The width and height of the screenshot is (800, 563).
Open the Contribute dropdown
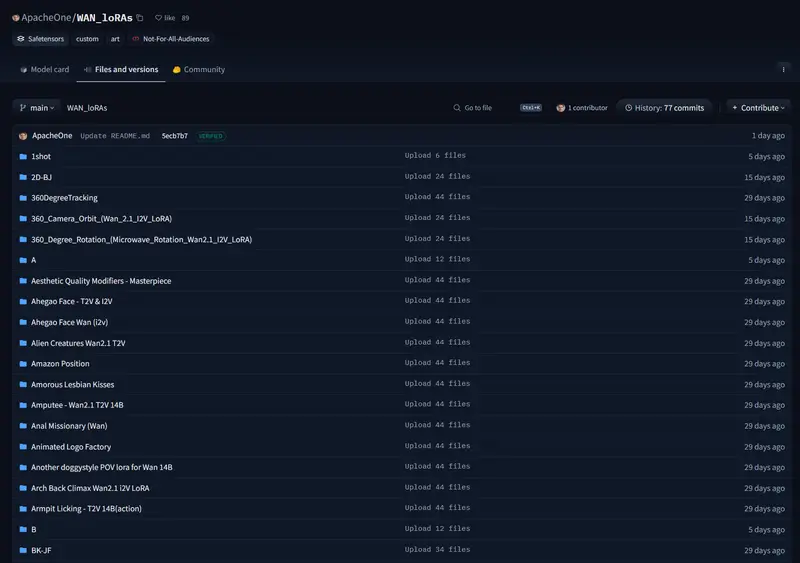tap(759, 108)
